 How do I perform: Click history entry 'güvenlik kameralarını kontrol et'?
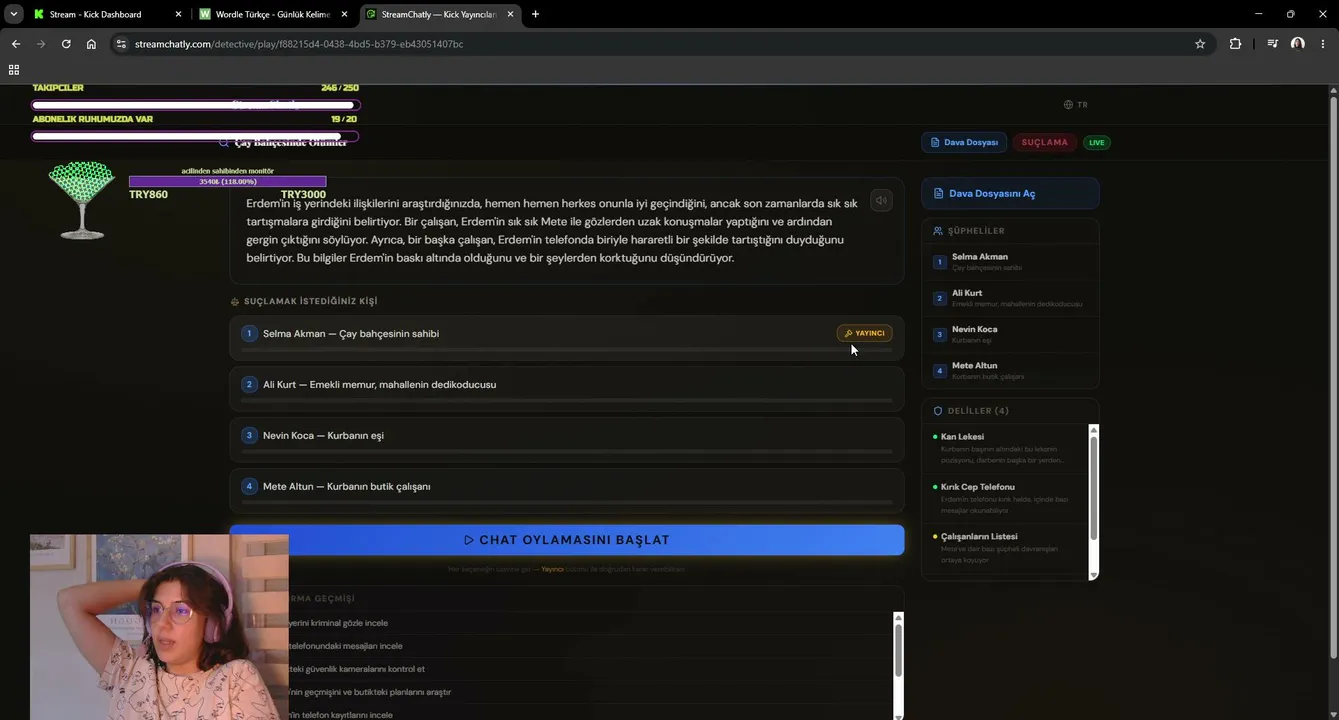[357, 669]
